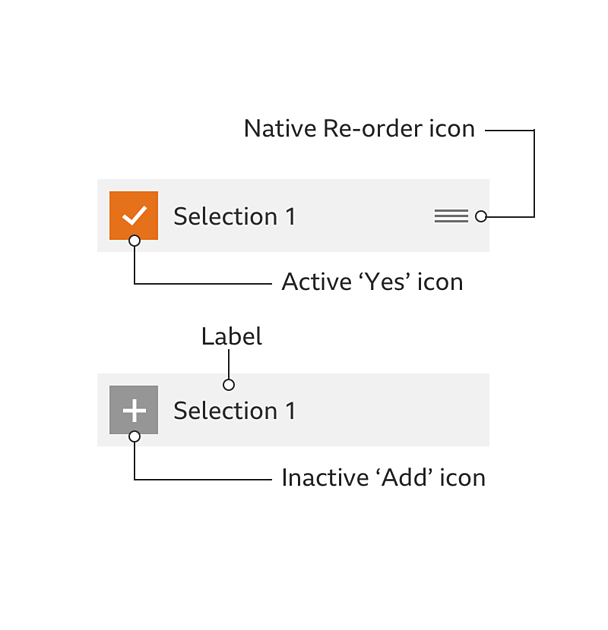Image resolution: width=608 pixels, height=630 pixels.
Task: Click the circle marker under the orange checkbox
Action: tap(134, 241)
